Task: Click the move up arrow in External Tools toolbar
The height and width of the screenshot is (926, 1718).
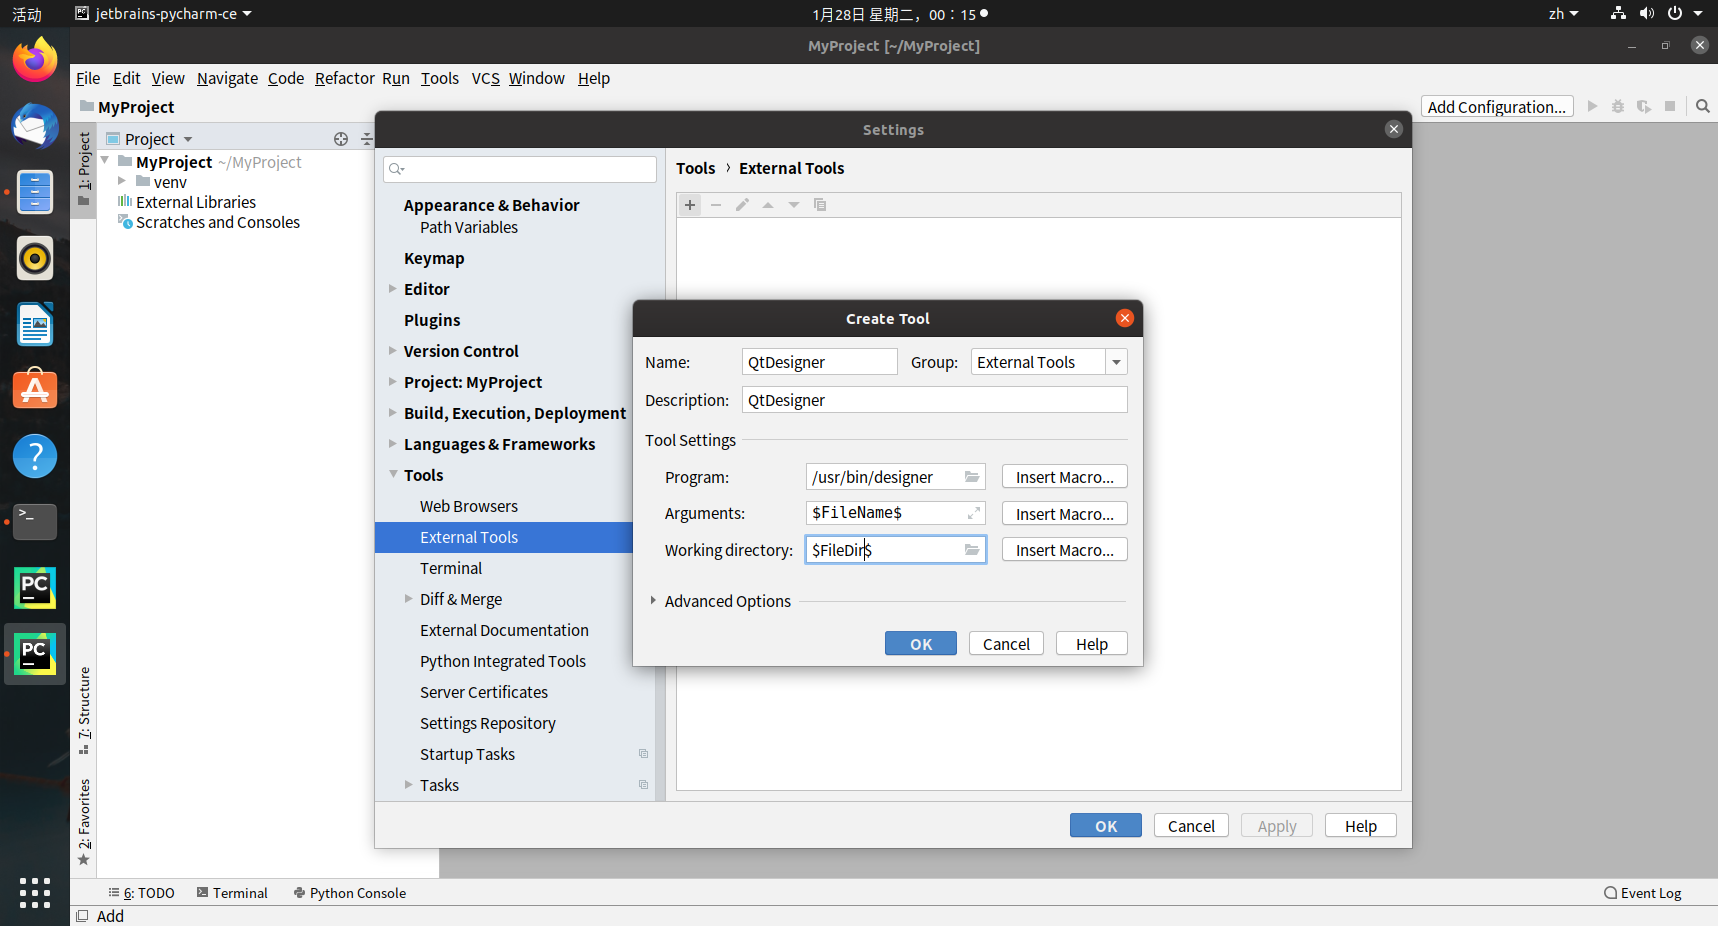Action: point(768,205)
